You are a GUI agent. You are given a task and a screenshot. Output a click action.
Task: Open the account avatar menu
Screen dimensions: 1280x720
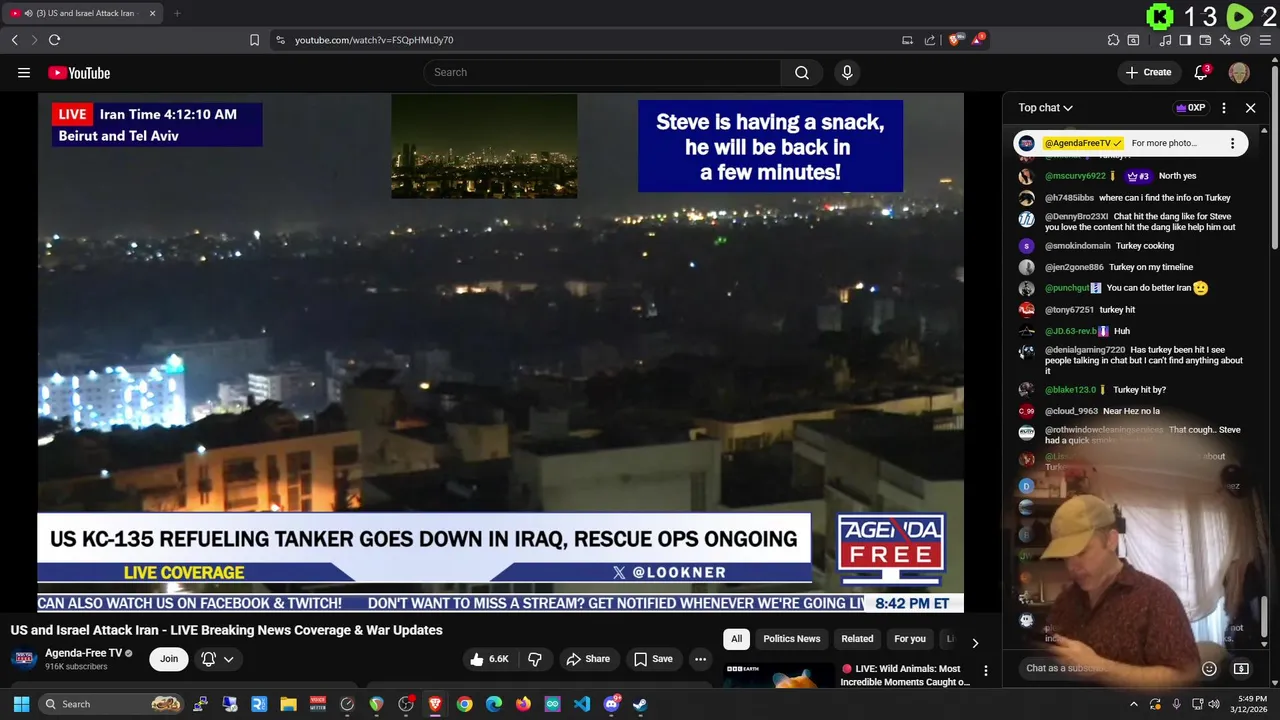tap(1239, 72)
